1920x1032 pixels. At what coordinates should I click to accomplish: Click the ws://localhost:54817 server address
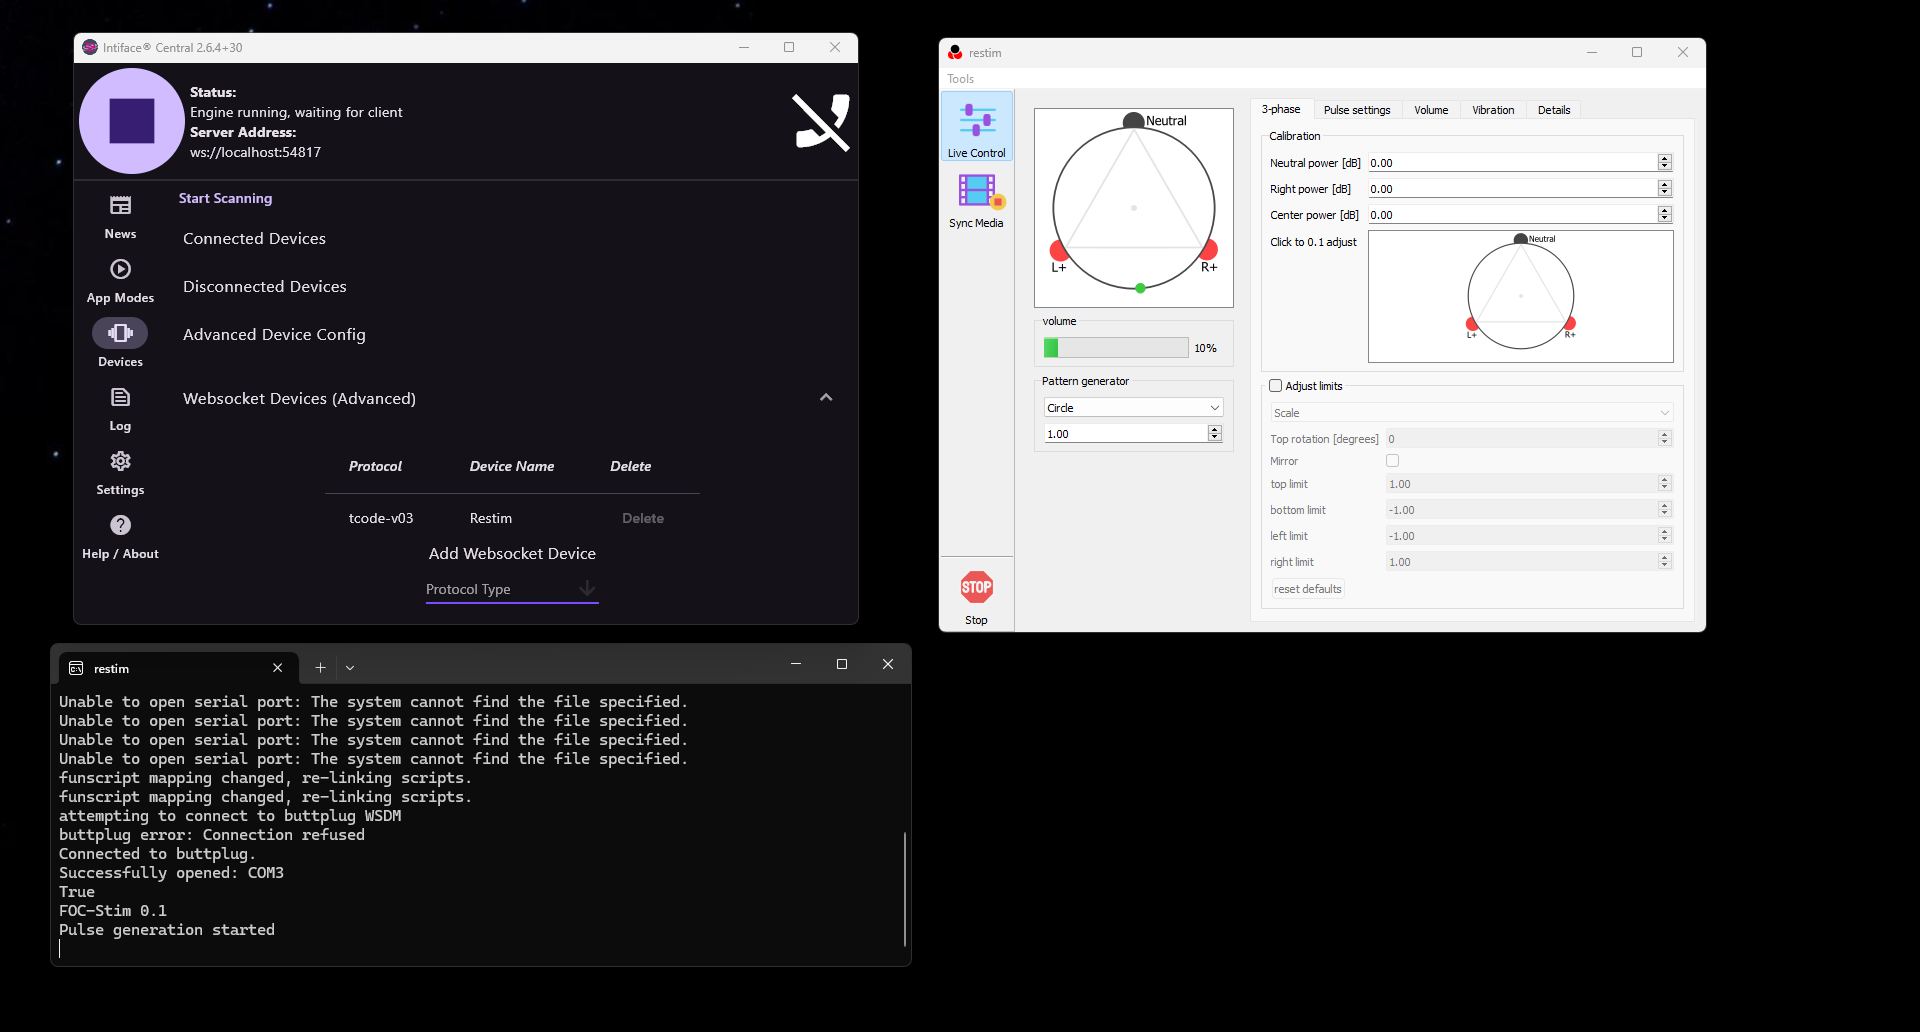click(x=256, y=152)
